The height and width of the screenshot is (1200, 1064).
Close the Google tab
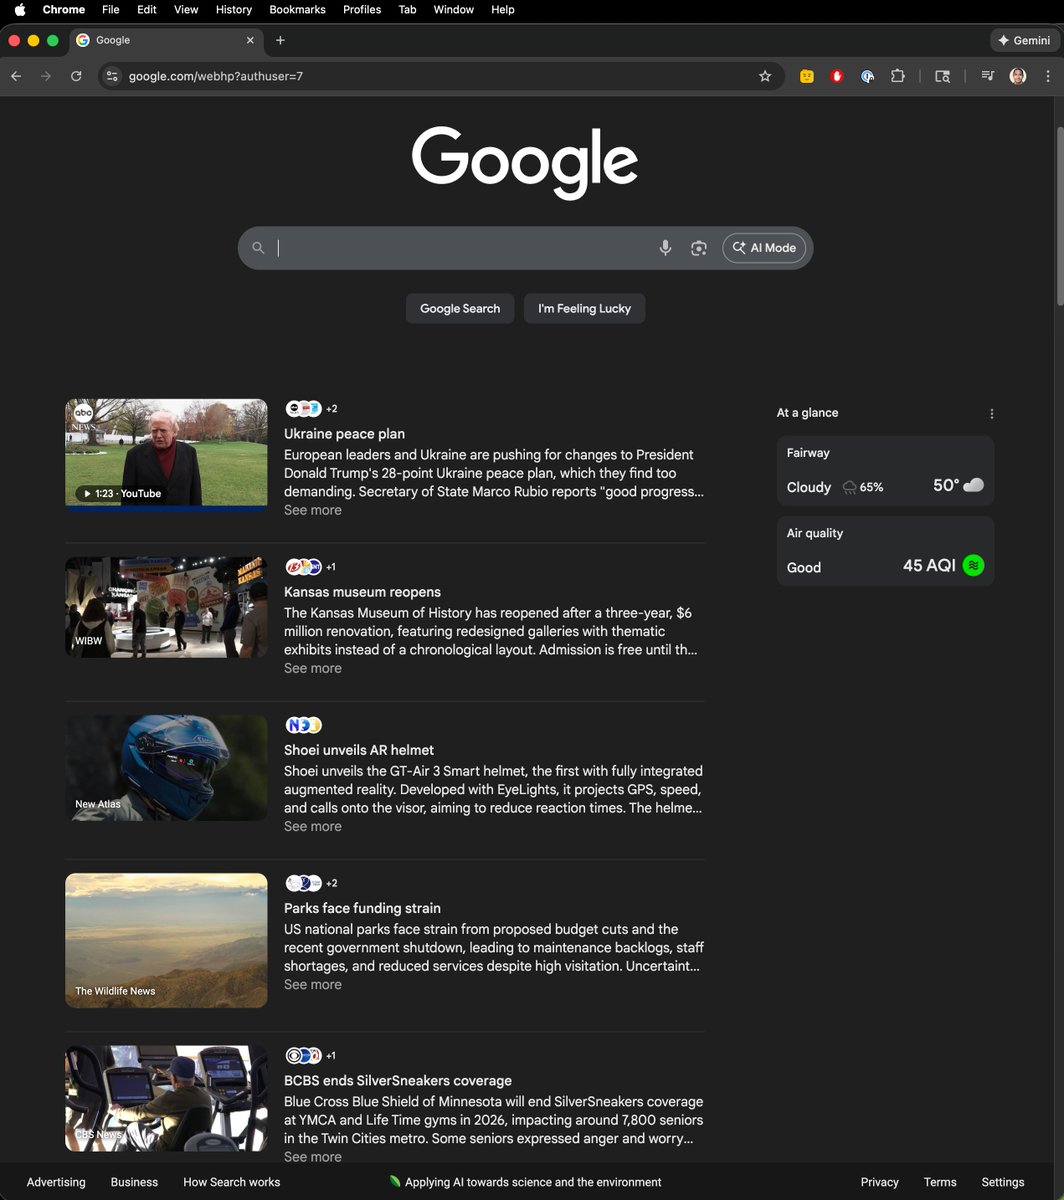click(x=250, y=40)
